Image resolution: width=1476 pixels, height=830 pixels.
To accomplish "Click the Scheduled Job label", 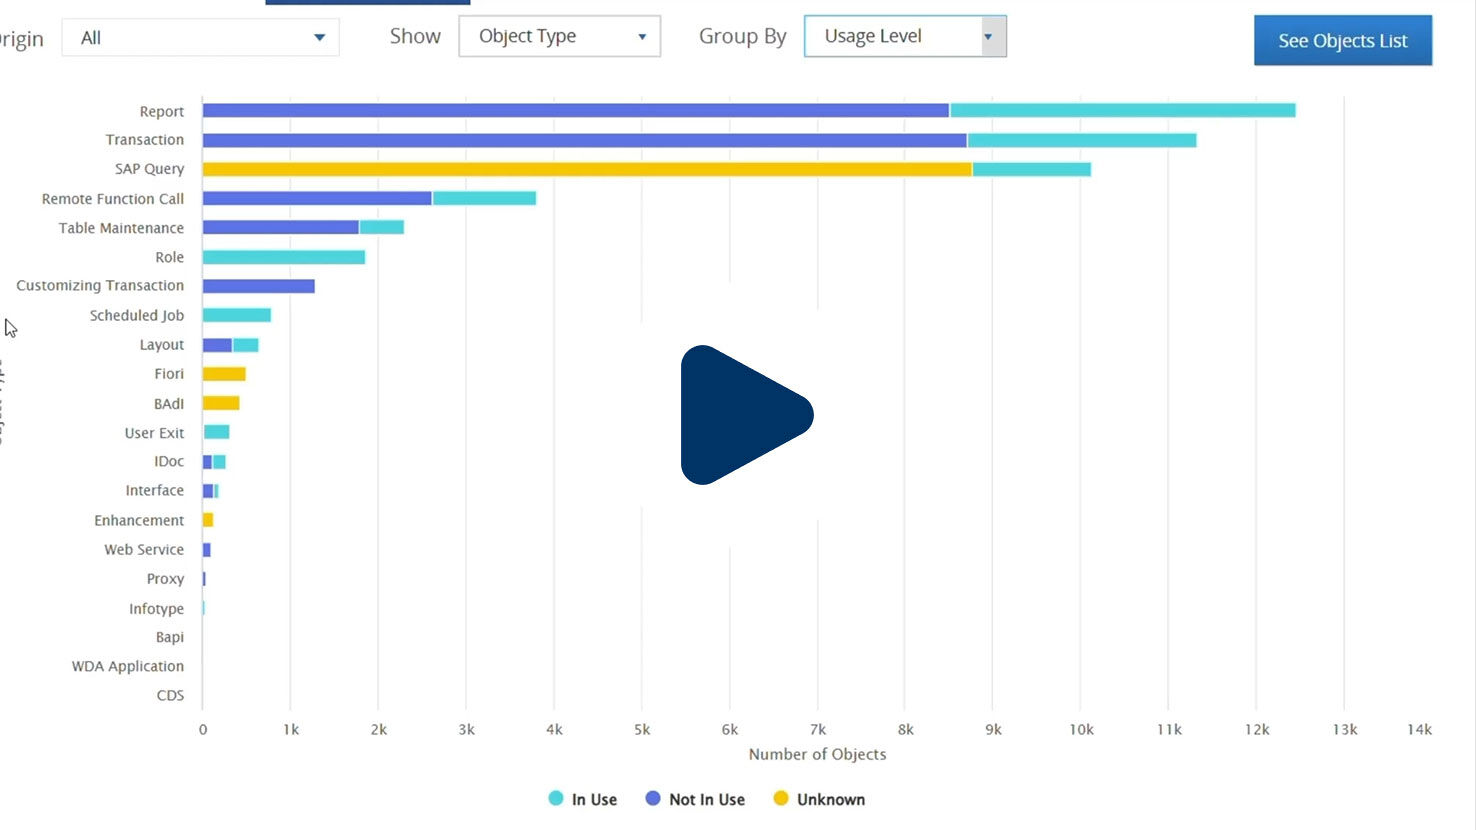I will tap(137, 315).
